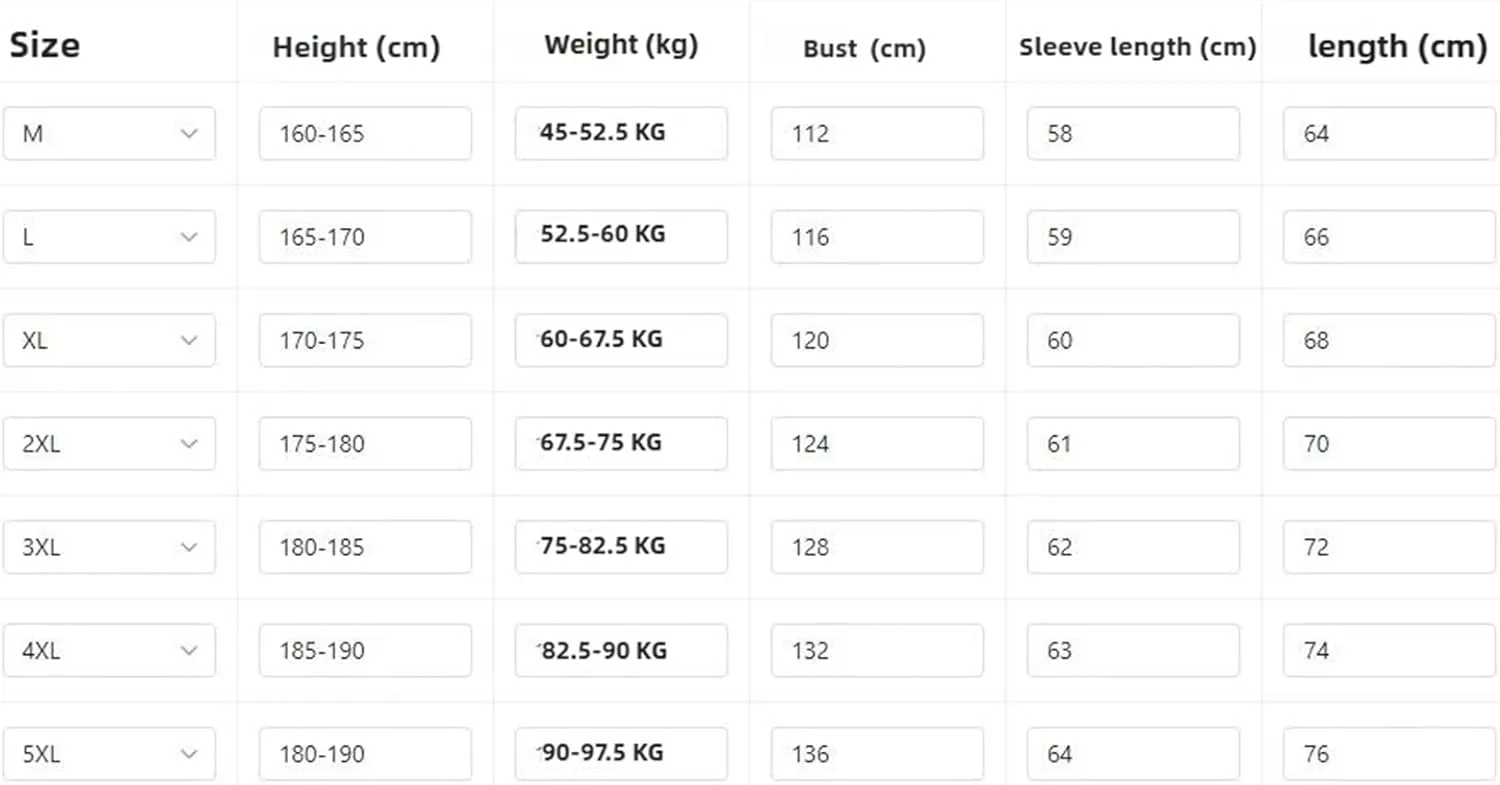Click the 90-97.5 KG weight field
1500x785 pixels.
[621, 754]
